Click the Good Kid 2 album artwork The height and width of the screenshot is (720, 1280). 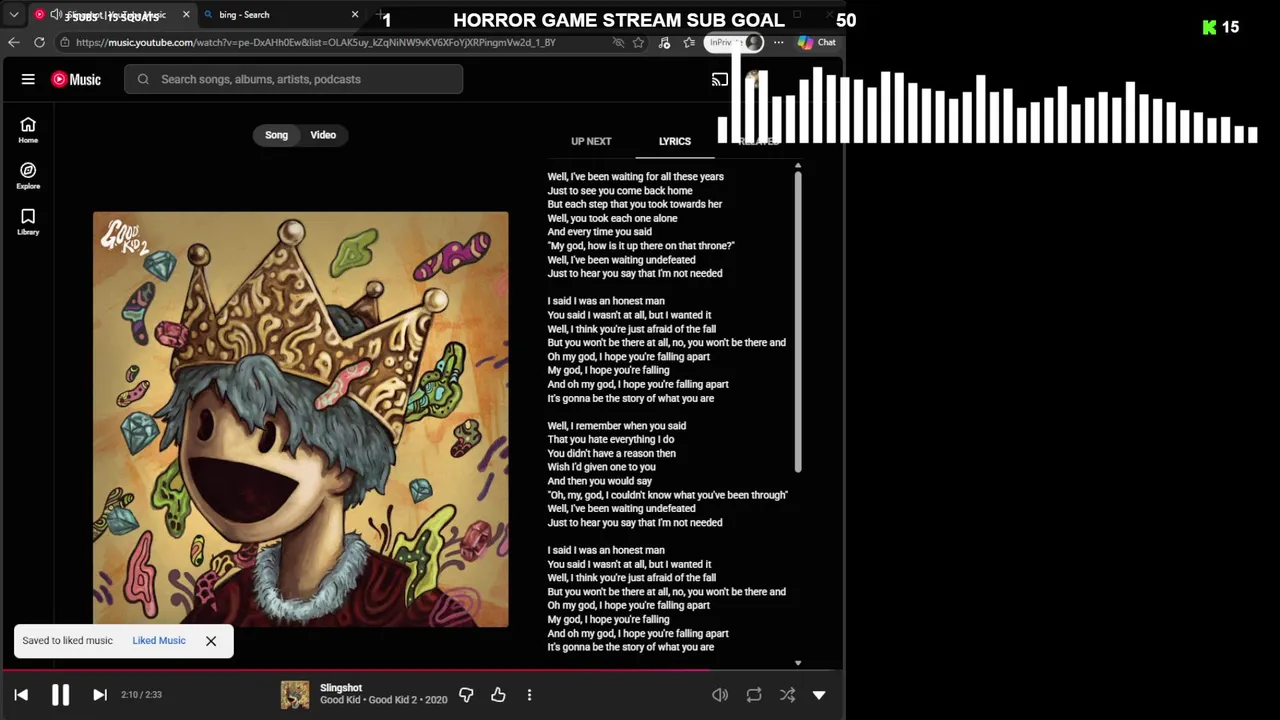point(300,419)
